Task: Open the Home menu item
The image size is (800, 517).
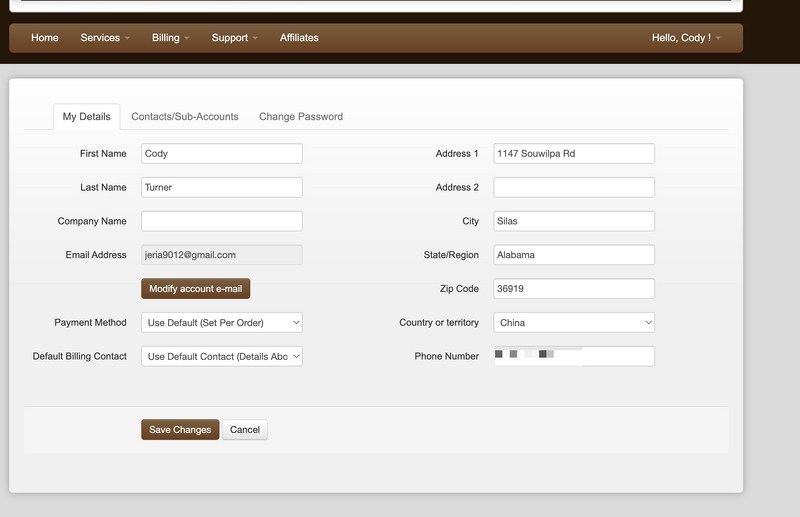Action: 44,38
